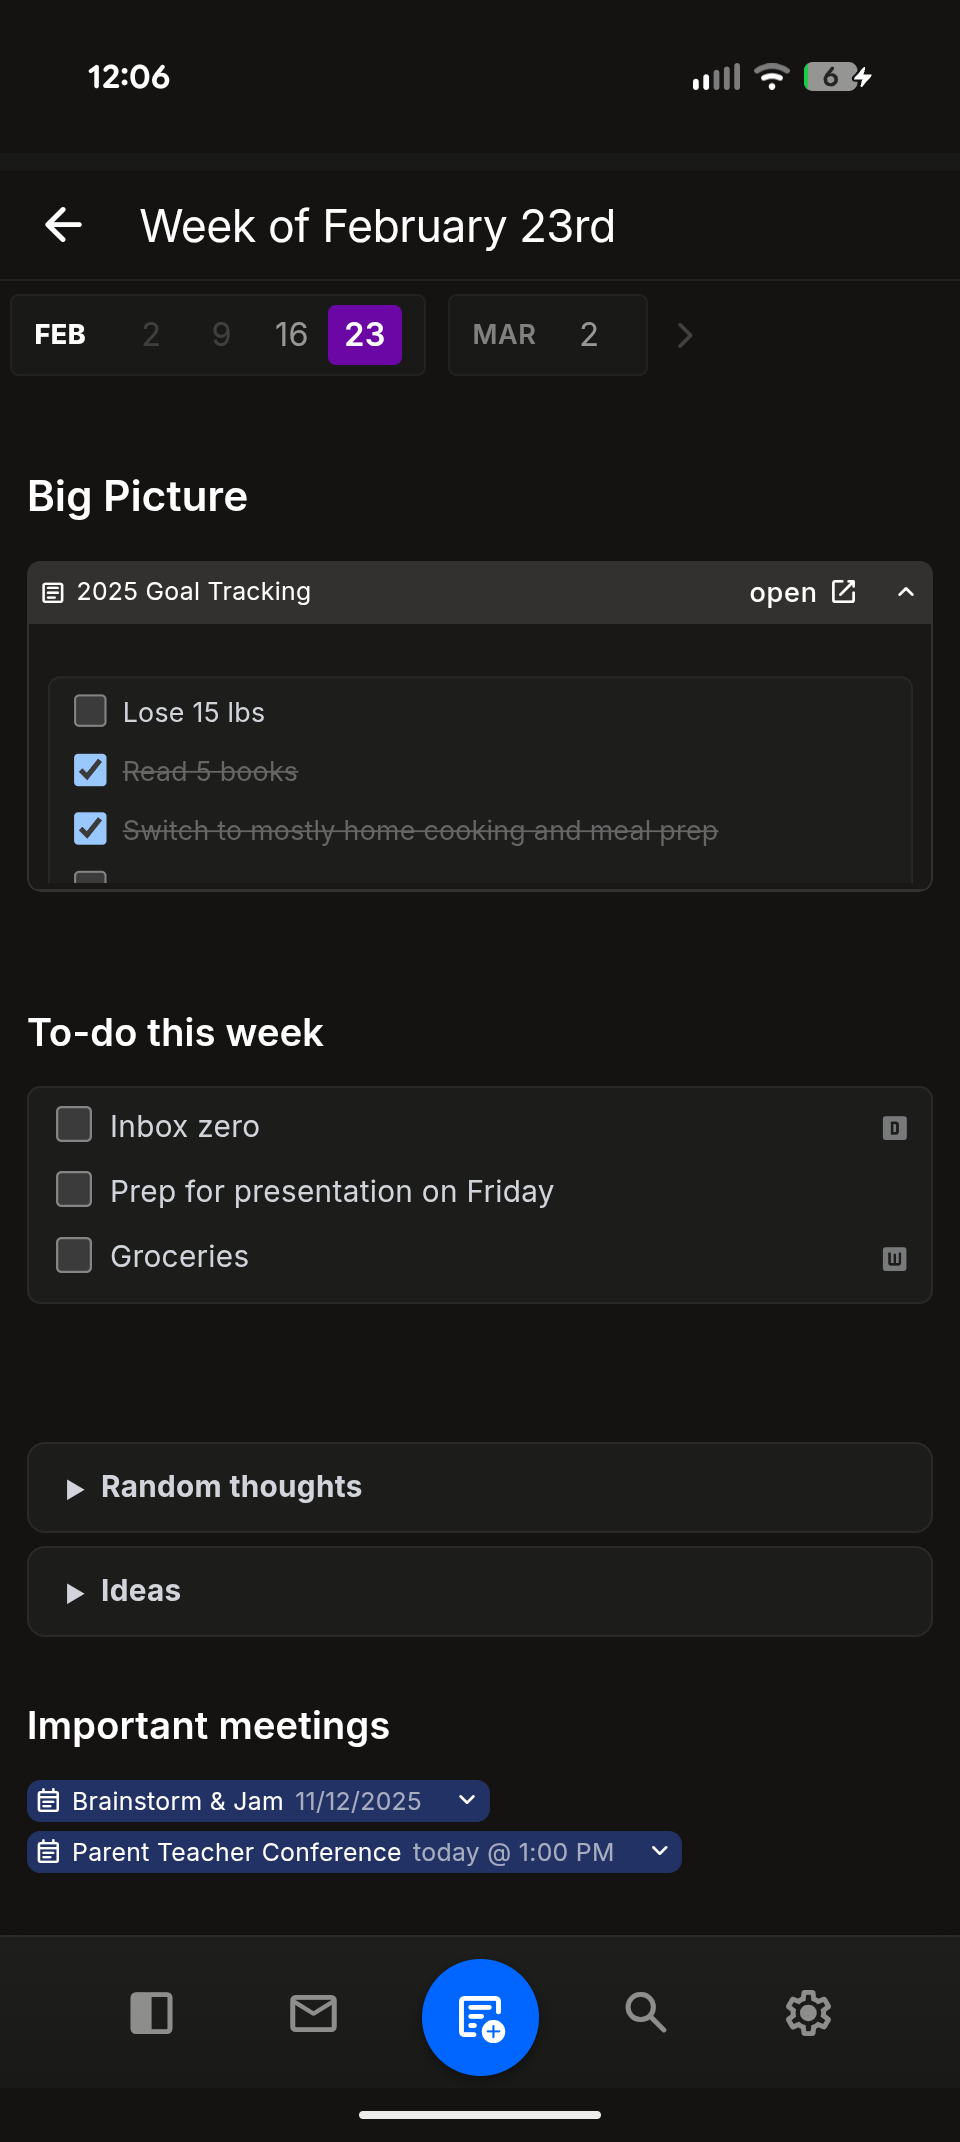Click the W tag badge on Groceries
The height and width of the screenshot is (2142, 960).
point(894,1259)
